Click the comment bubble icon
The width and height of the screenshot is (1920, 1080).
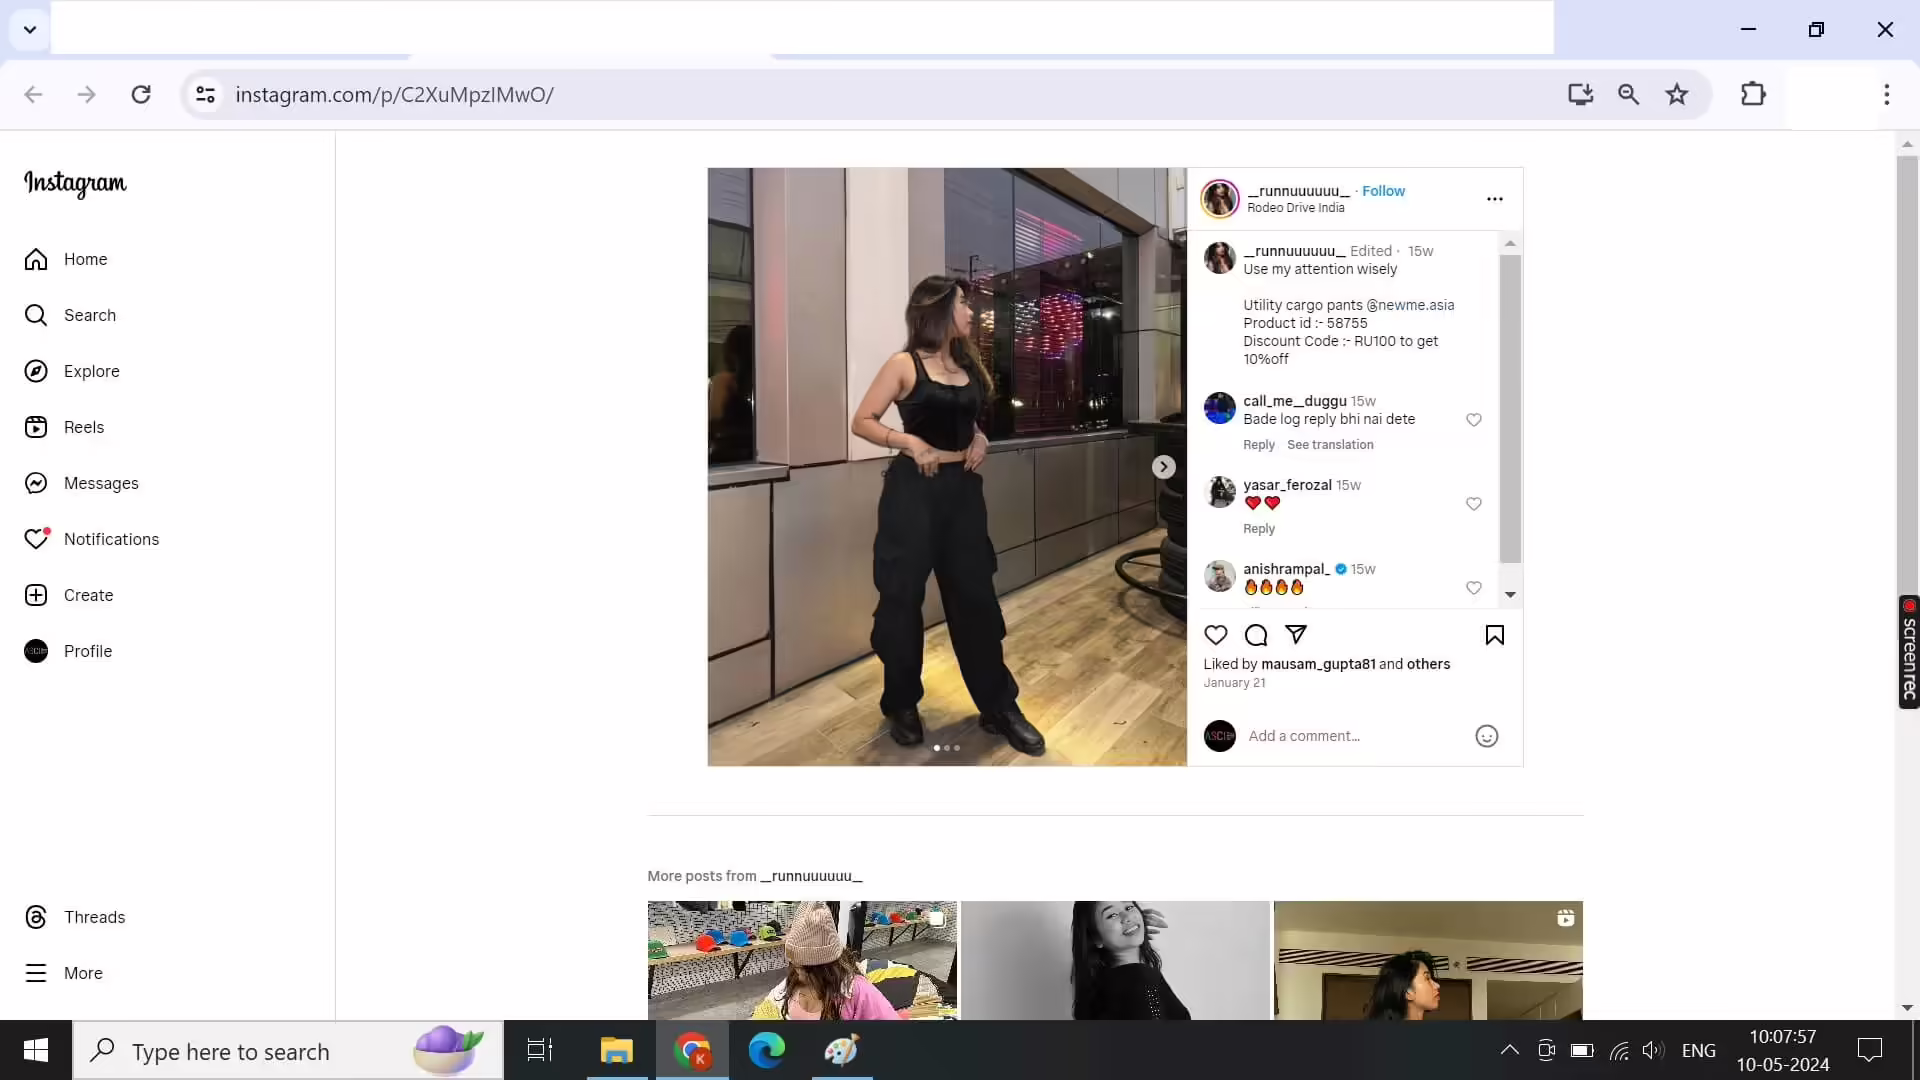click(x=1256, y=635)
